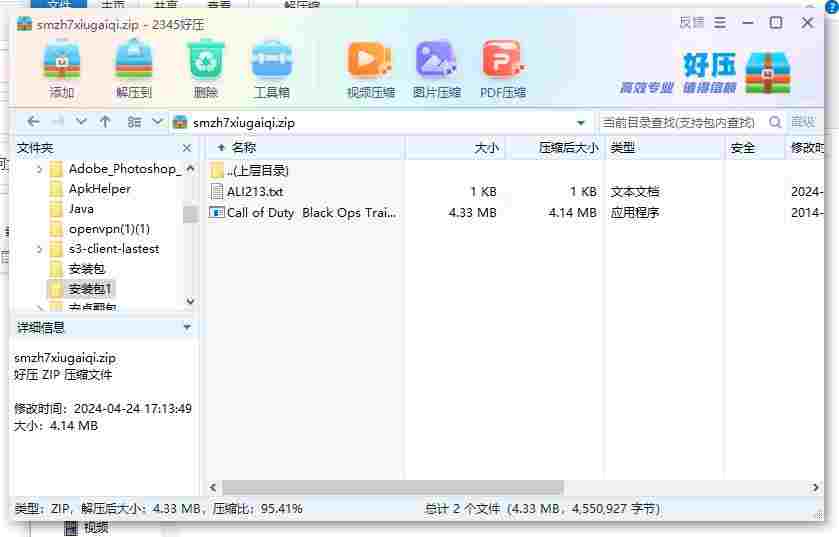The width and height of the screenshot is (839, 537).
Task: Click the 应用程序 type cell
Action: tap(635, 213)
